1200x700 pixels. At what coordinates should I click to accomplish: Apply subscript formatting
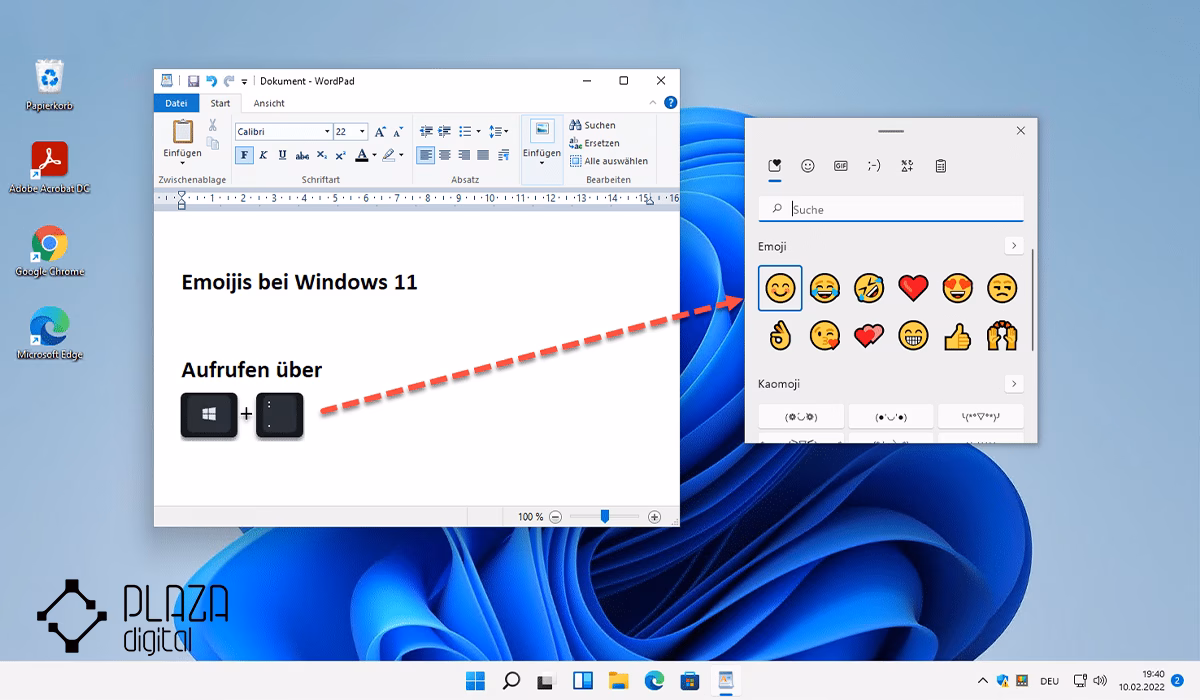coord(321,155)
